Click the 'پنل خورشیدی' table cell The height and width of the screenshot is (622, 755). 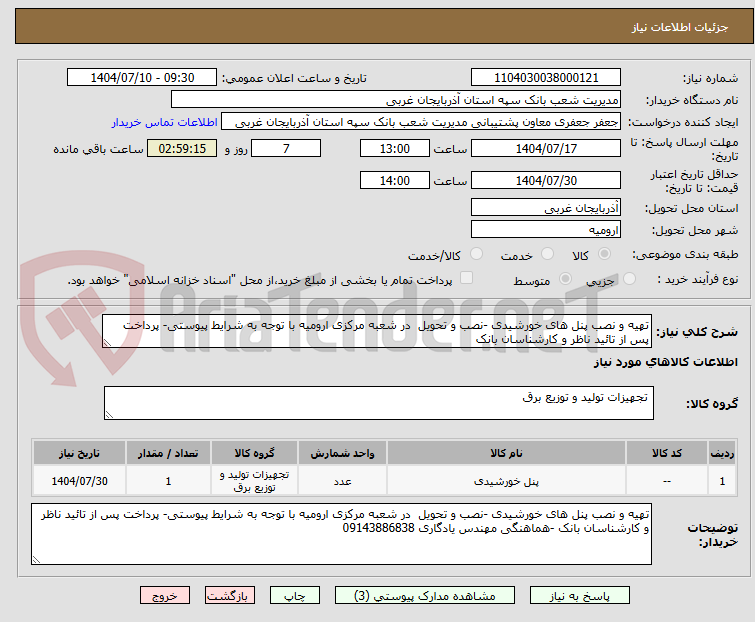[506, 481]
